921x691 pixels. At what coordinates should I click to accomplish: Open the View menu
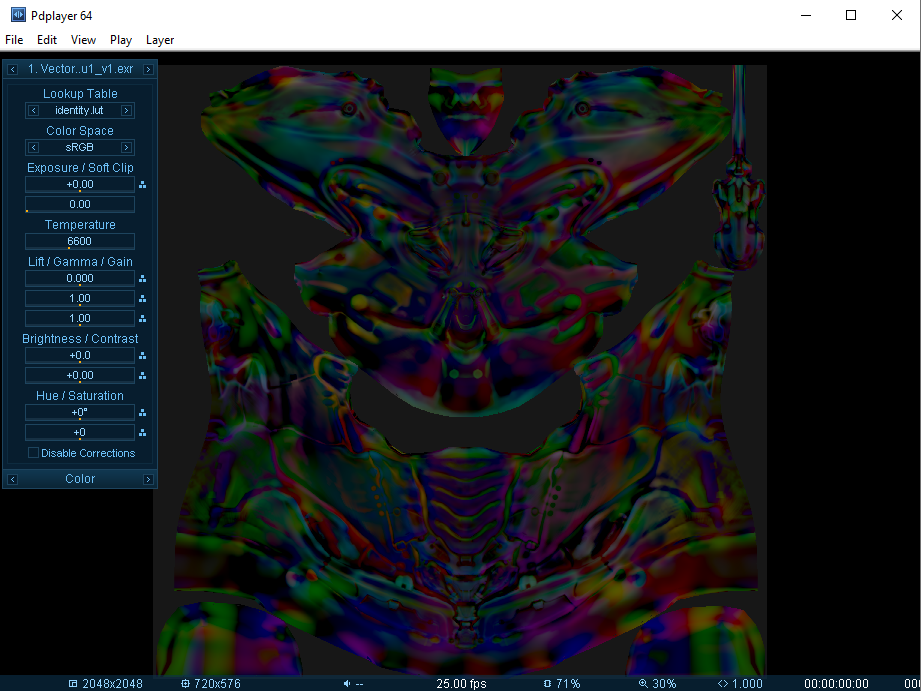[83, 40]
